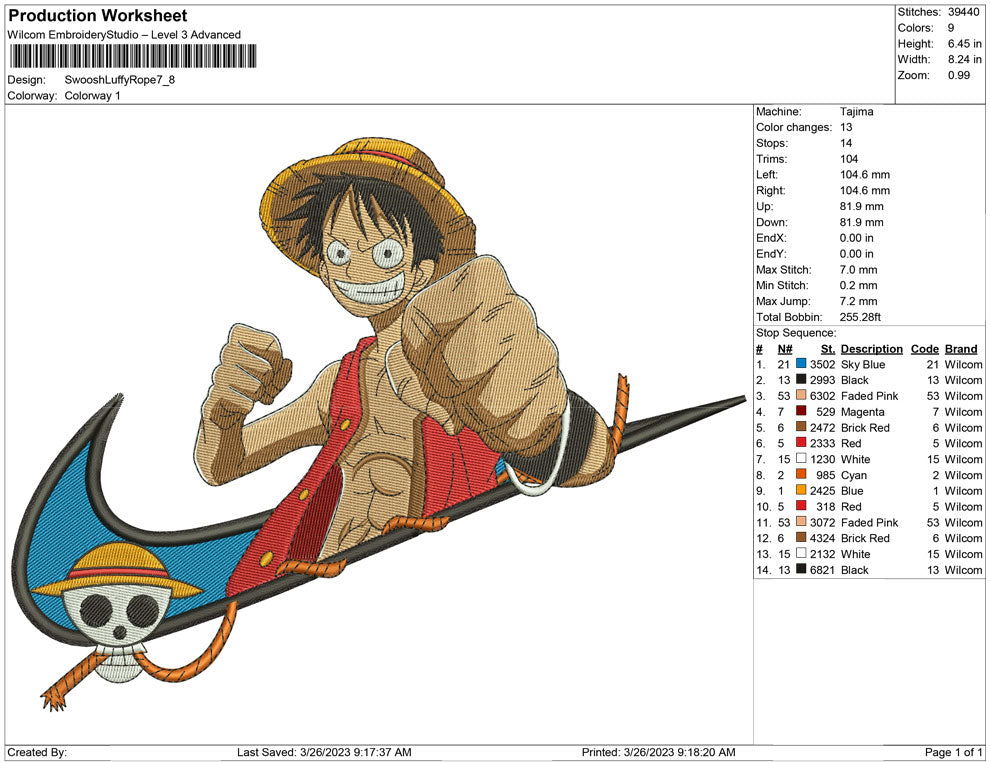The image size is (990, 762).
Task: Click the 'Cyan' description text
Action: 854,475
